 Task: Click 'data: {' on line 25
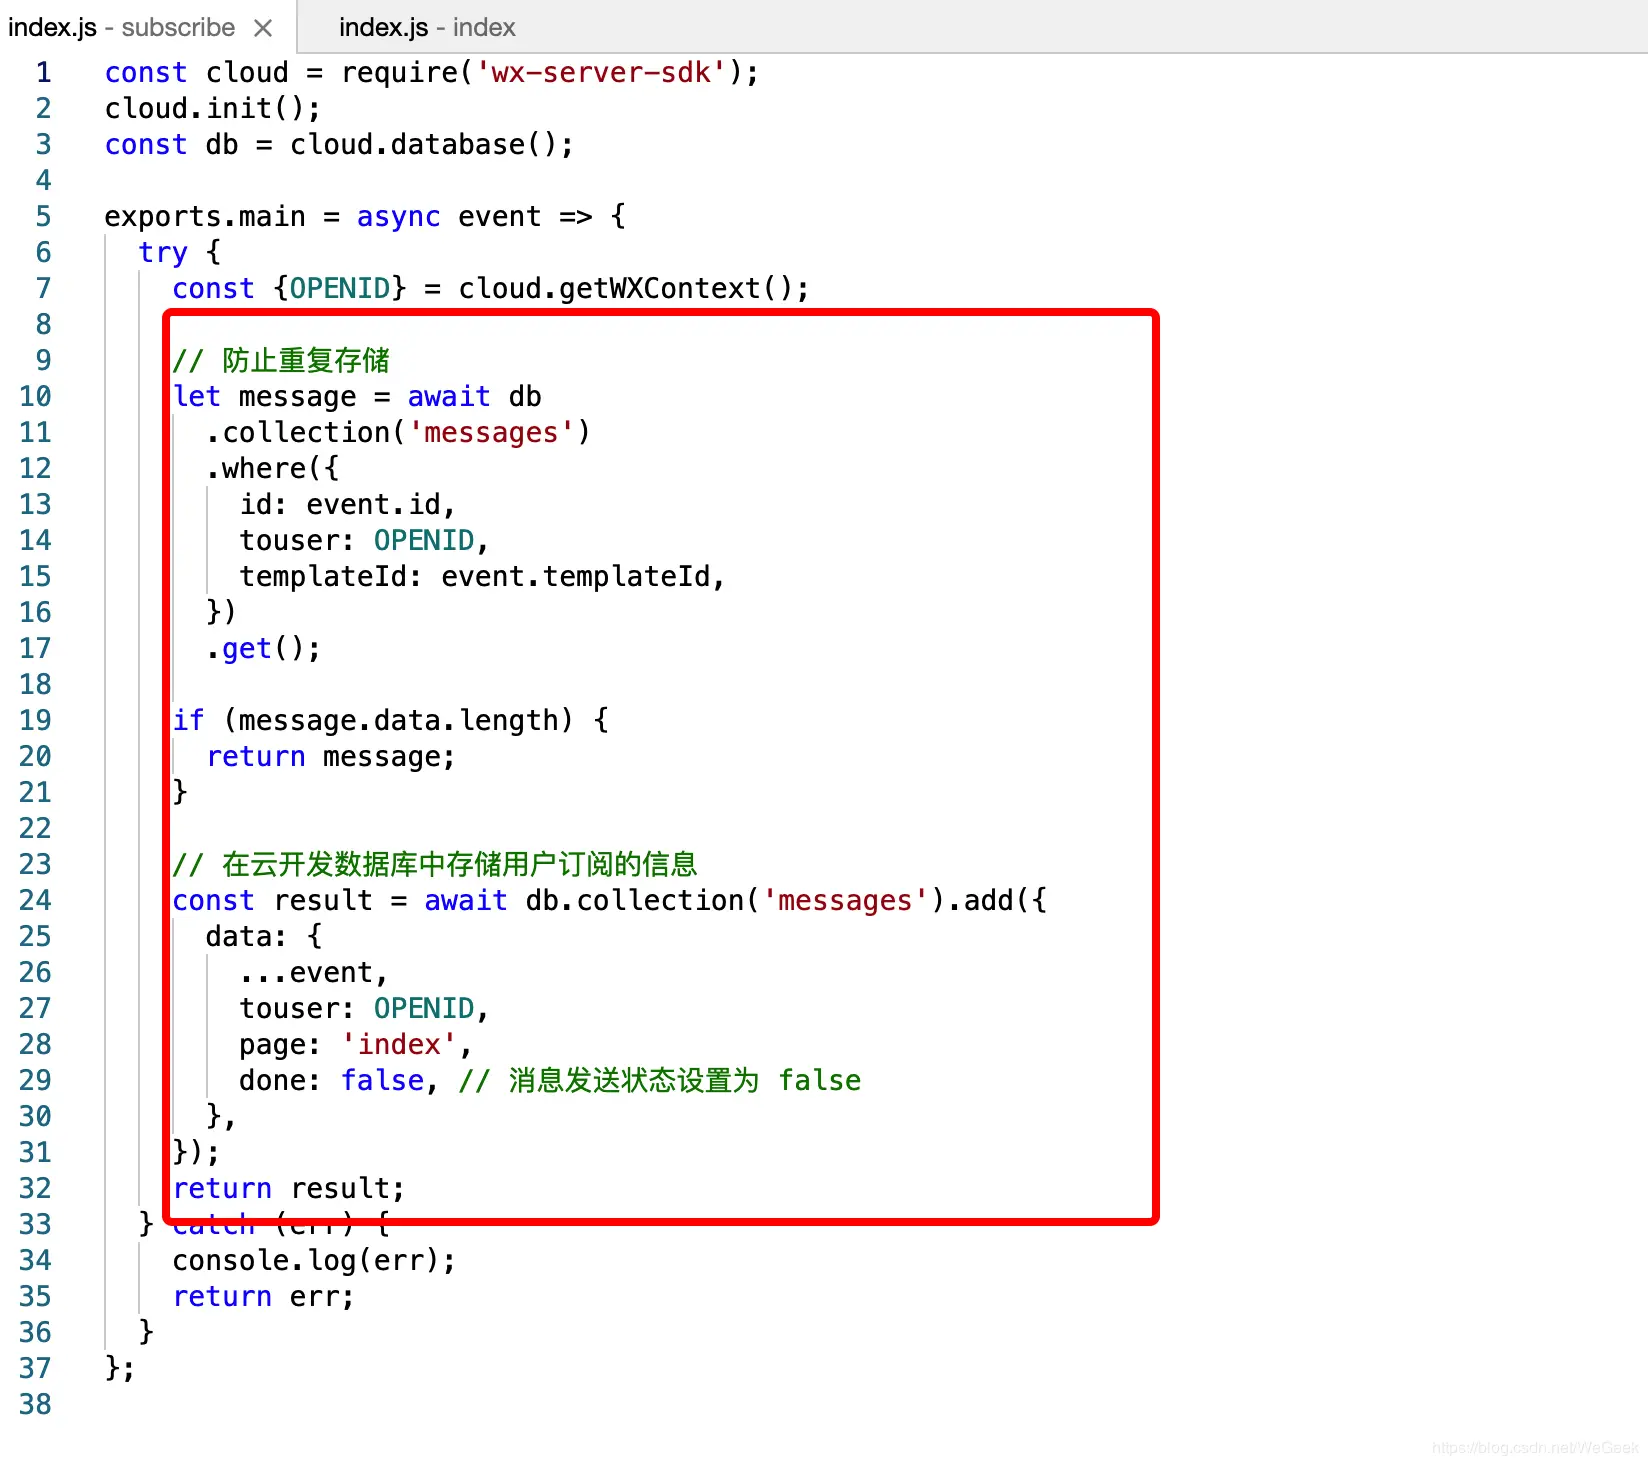pyautogui.click(x=264, y=937)
